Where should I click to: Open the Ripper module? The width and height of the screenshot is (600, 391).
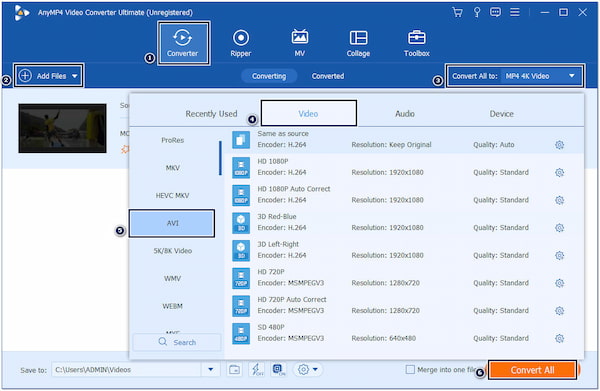tap(241, 43)
